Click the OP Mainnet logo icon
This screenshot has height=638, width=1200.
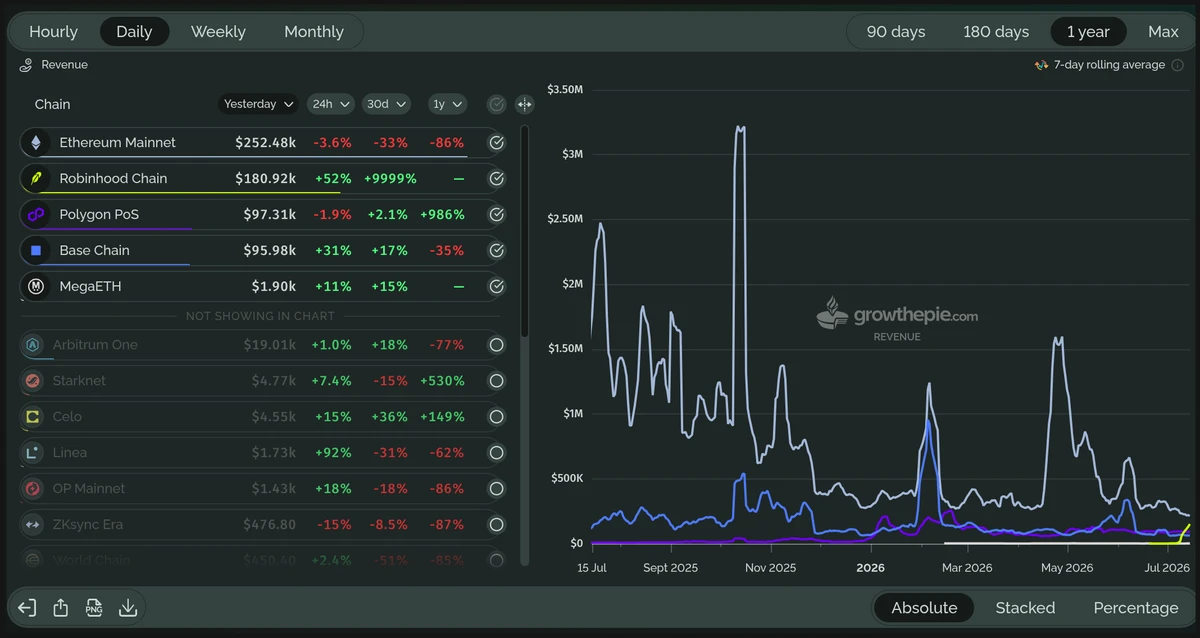click(33, 489)
